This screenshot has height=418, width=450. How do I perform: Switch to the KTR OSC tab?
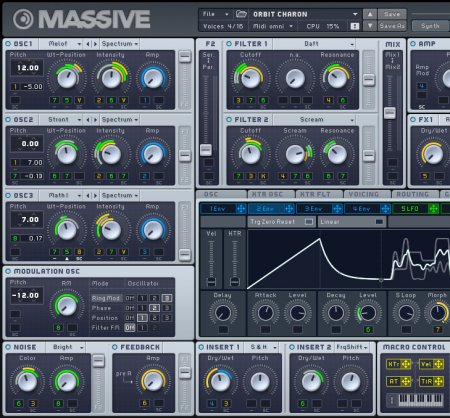point(271,194)
